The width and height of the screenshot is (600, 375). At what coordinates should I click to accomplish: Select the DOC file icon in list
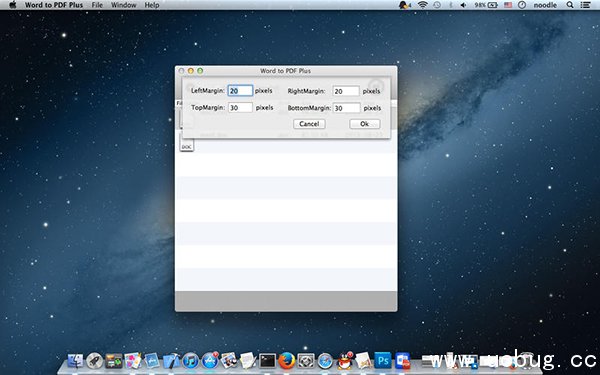click(x=187, y=144)
